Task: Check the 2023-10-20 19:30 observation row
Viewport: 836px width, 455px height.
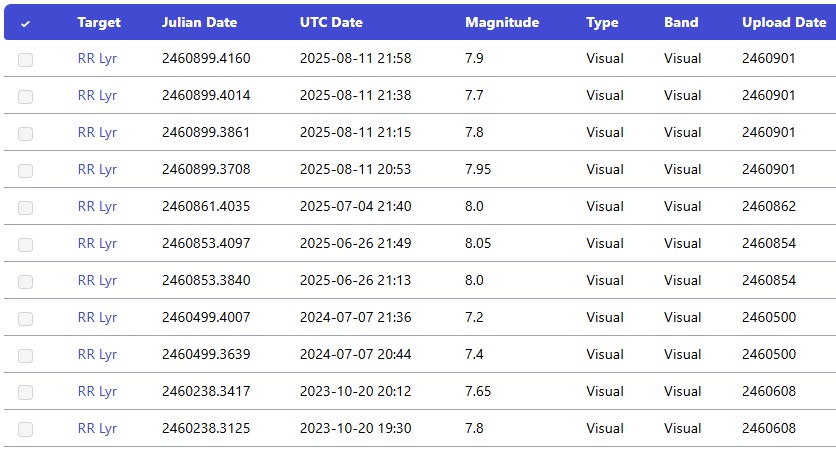Action: pos(25,429)
